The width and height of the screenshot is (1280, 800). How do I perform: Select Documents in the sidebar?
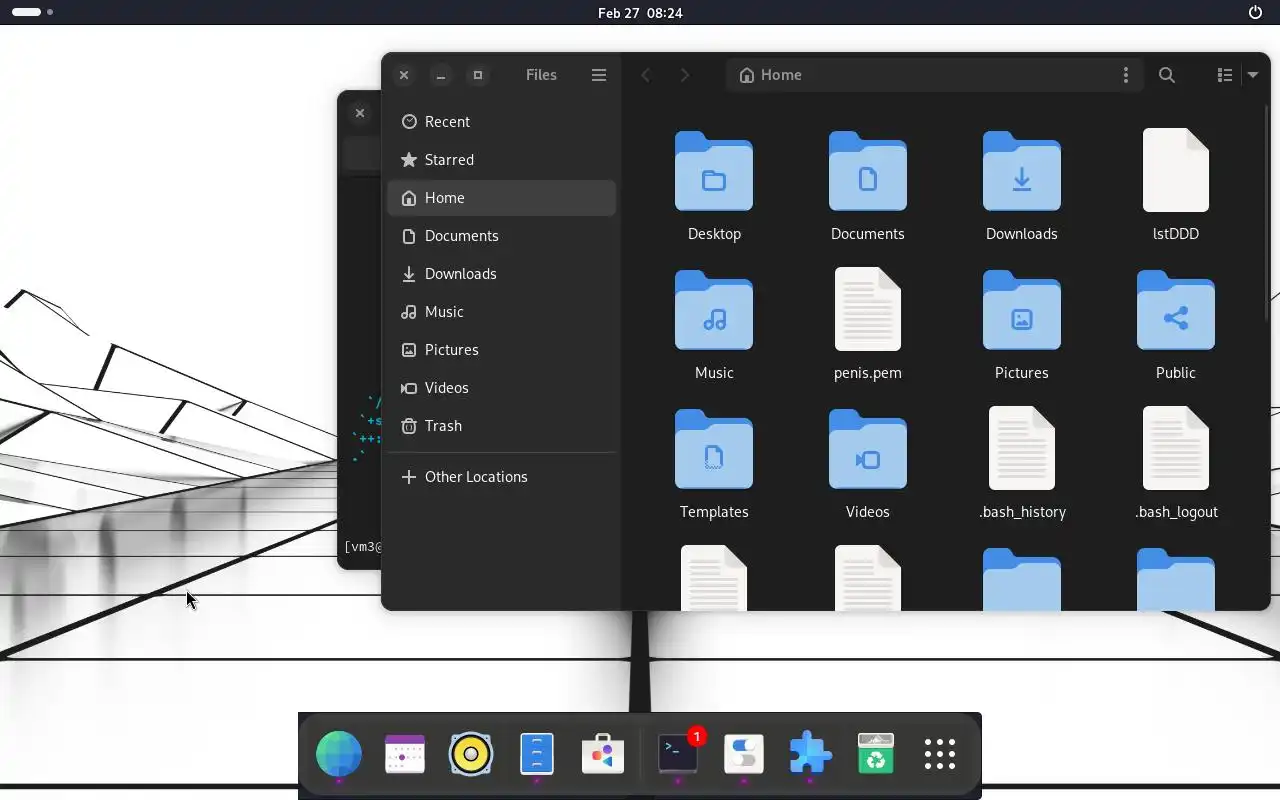[x=501, y=236]
